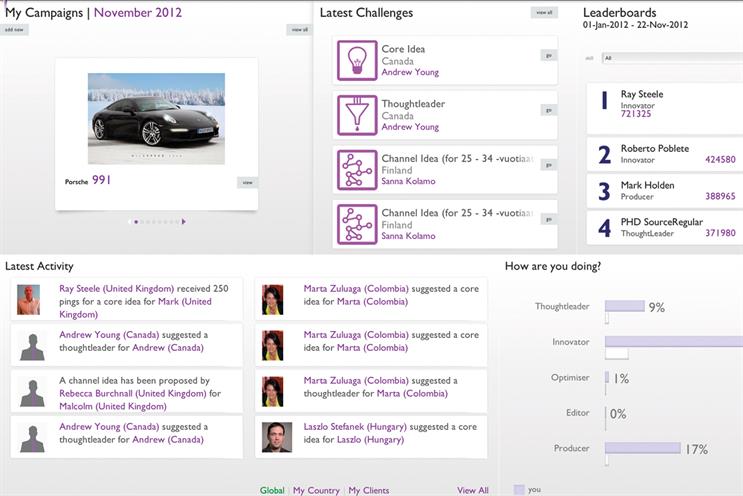Open the Leaderboards 'All' filter dropdown
This screenshot has width=743, height=496.
(x=672, y=58)
